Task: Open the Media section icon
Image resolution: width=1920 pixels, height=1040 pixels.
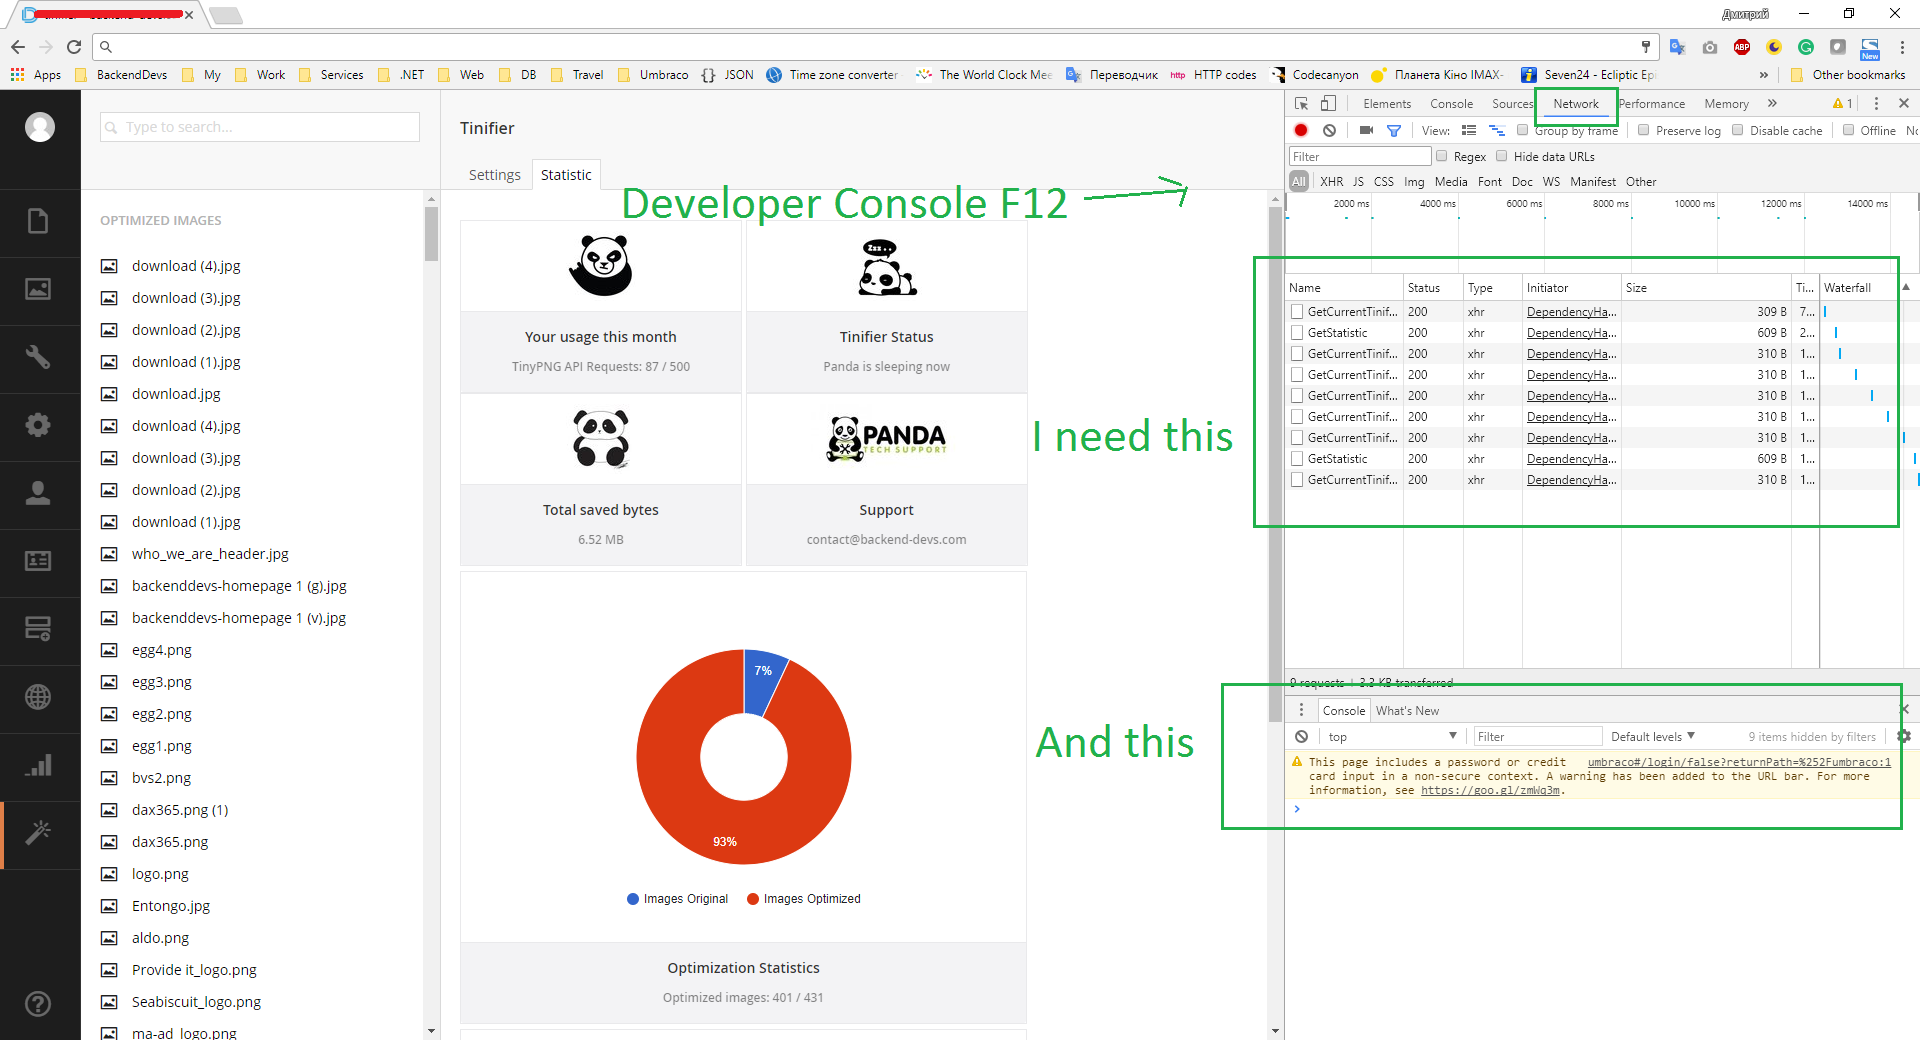Action: coord(38,289)
